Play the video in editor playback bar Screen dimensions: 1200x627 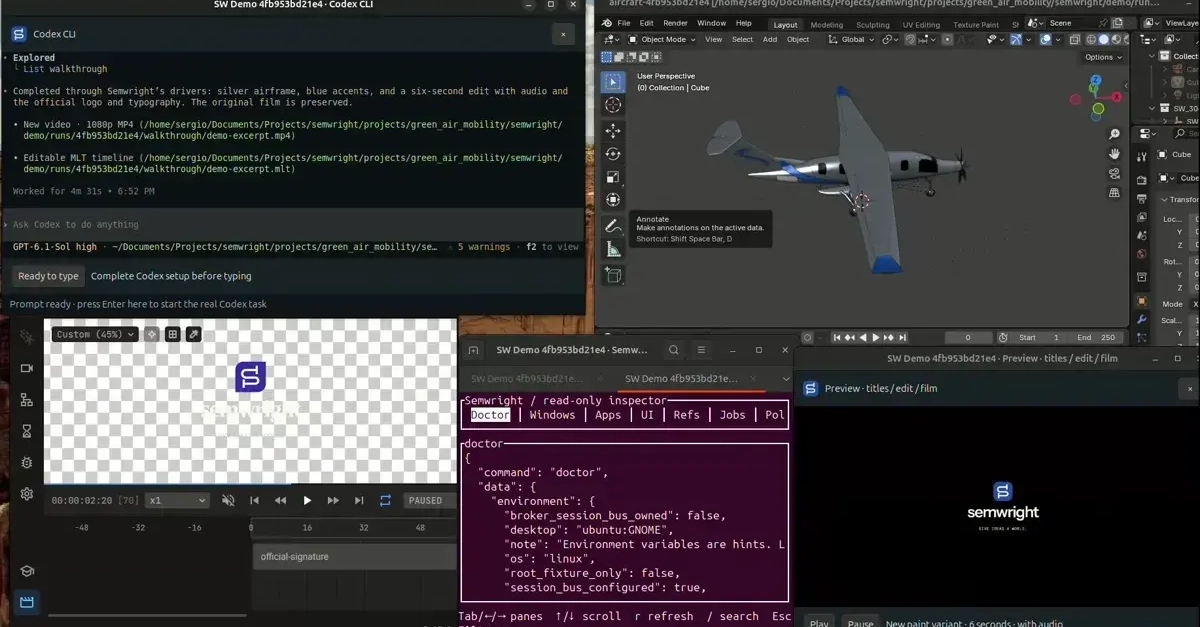tap(307, 500)
